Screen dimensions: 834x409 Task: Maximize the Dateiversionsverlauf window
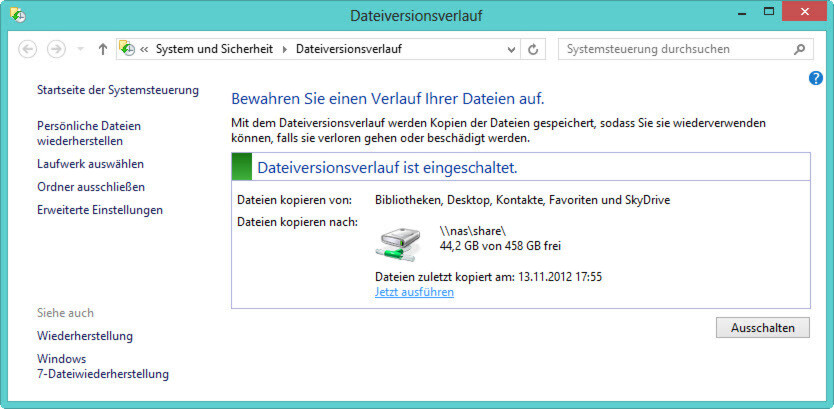click(x=768, y=11)
